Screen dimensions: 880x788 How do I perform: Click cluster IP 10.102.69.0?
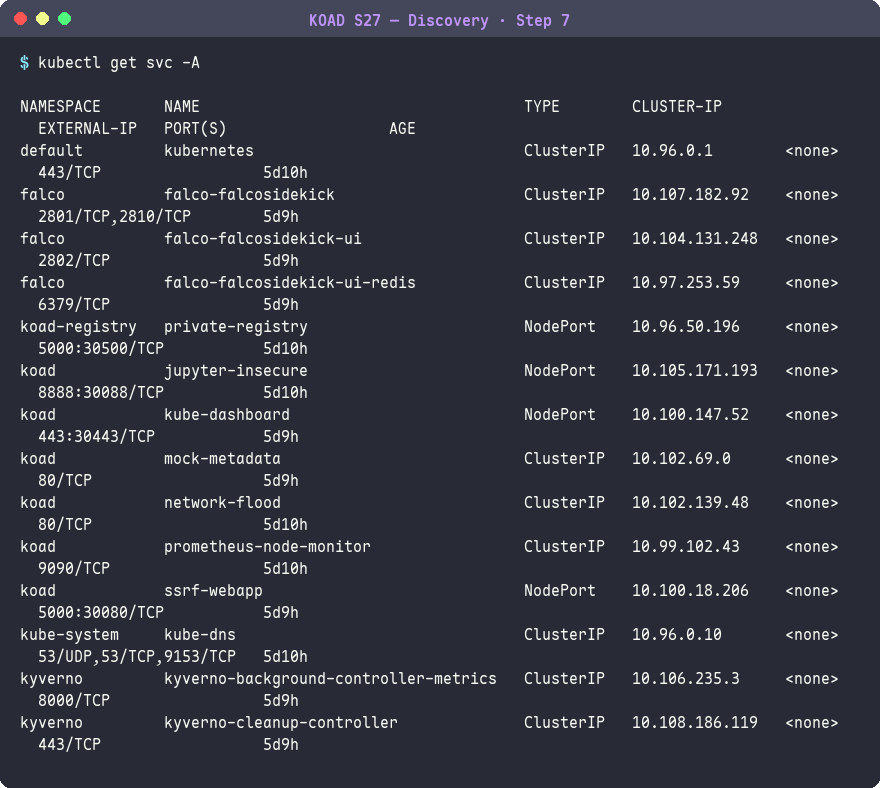click(681, 459)
